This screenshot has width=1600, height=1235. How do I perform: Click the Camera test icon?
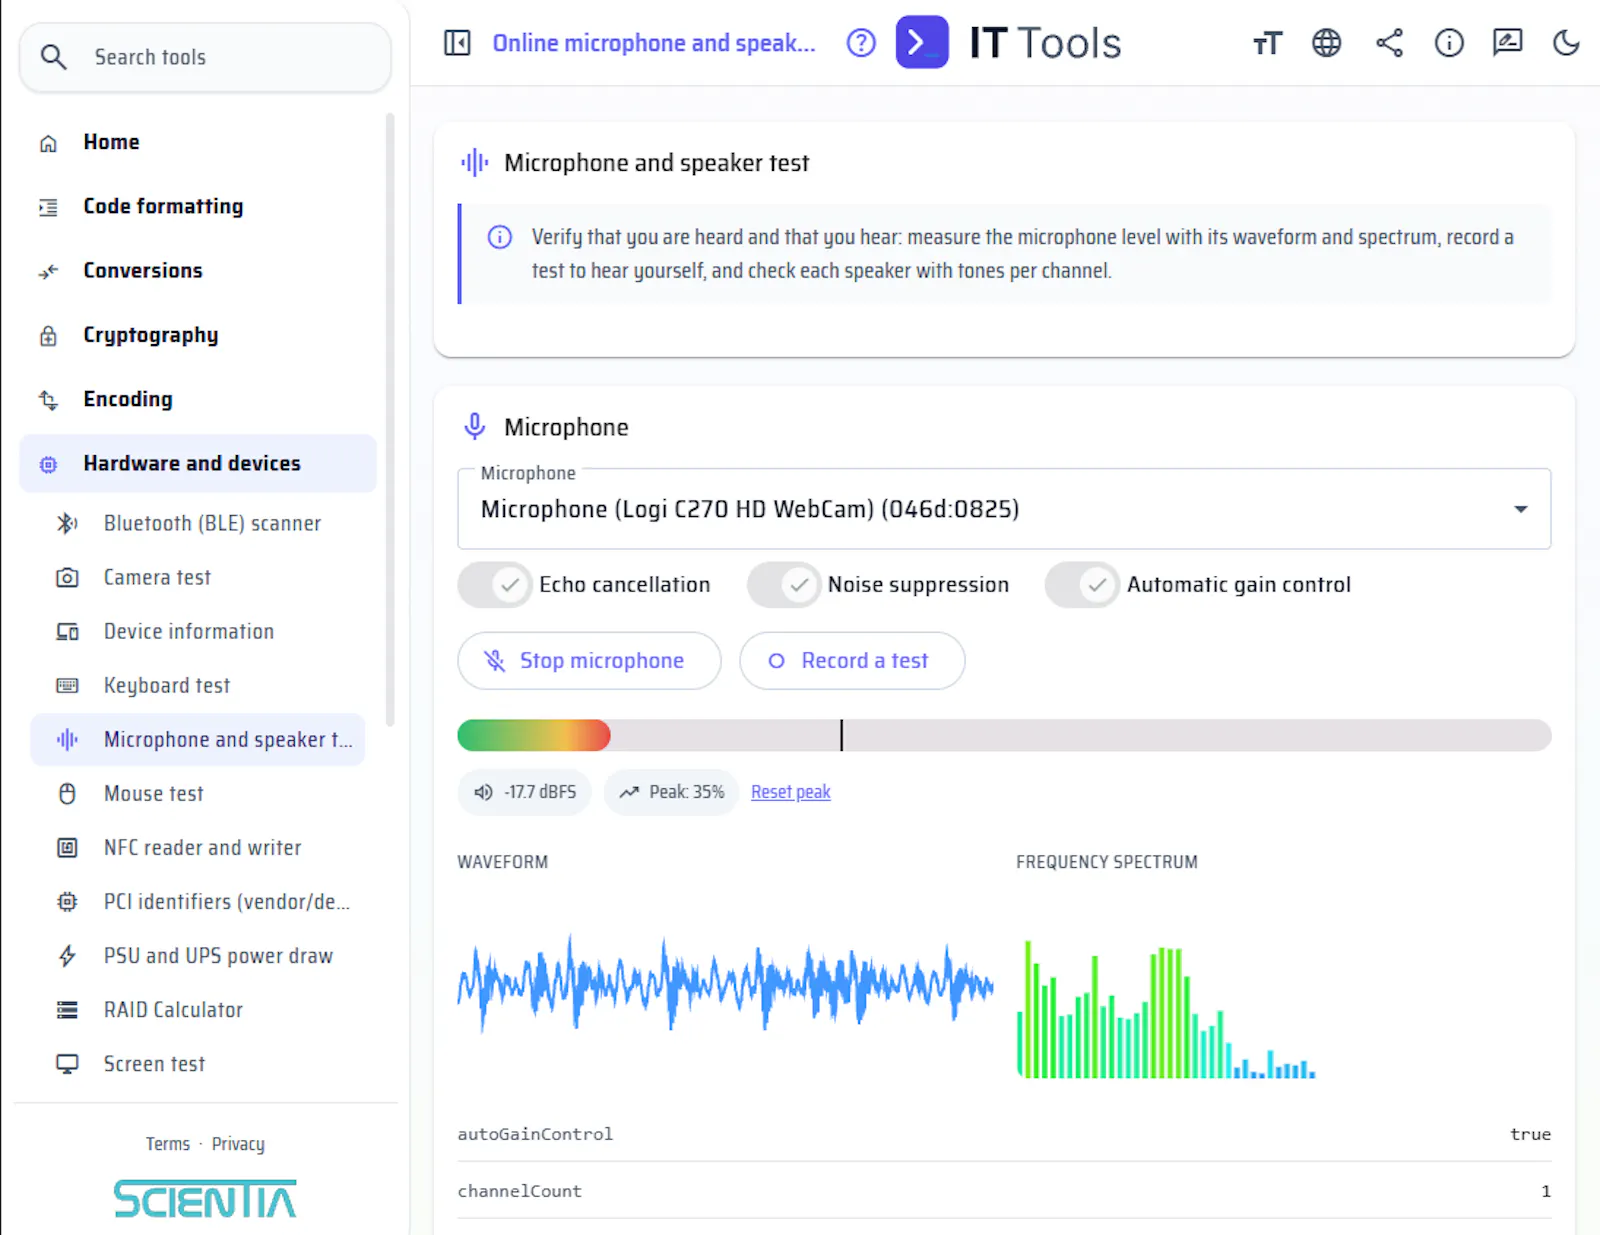(x=67, y=577)
